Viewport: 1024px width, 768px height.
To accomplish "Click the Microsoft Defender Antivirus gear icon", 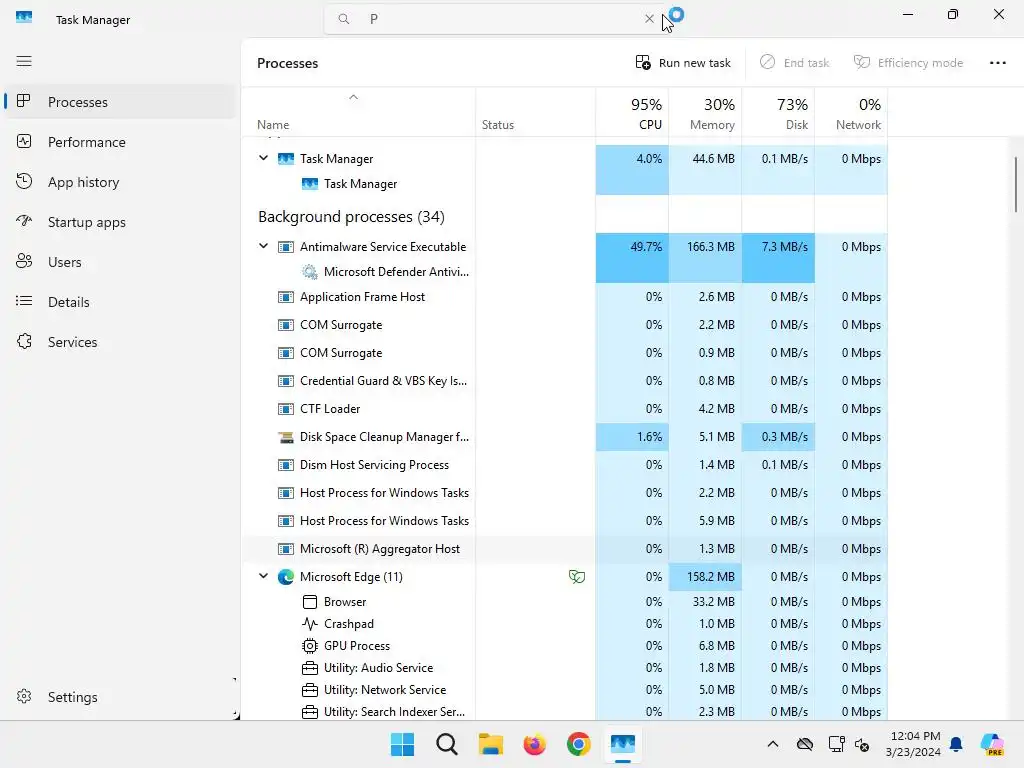I will (x=310, y=272).
